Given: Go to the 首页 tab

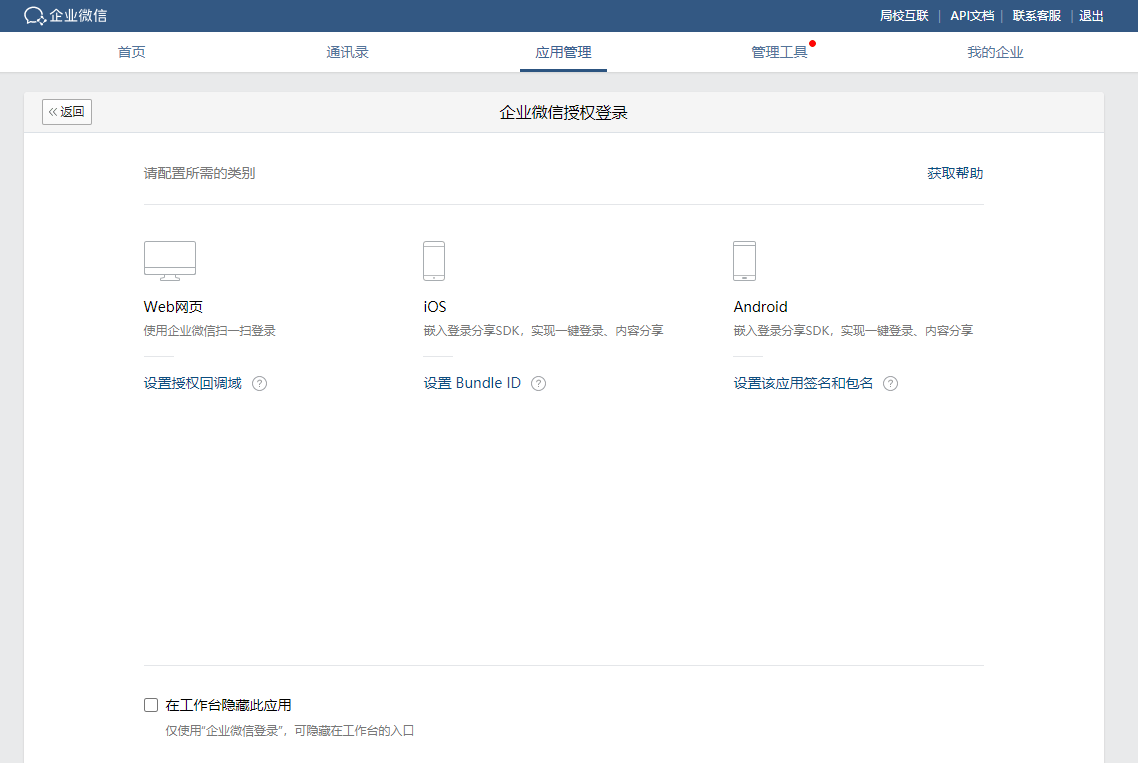Looking at the screenshot, I should click(x=131, y=52).
